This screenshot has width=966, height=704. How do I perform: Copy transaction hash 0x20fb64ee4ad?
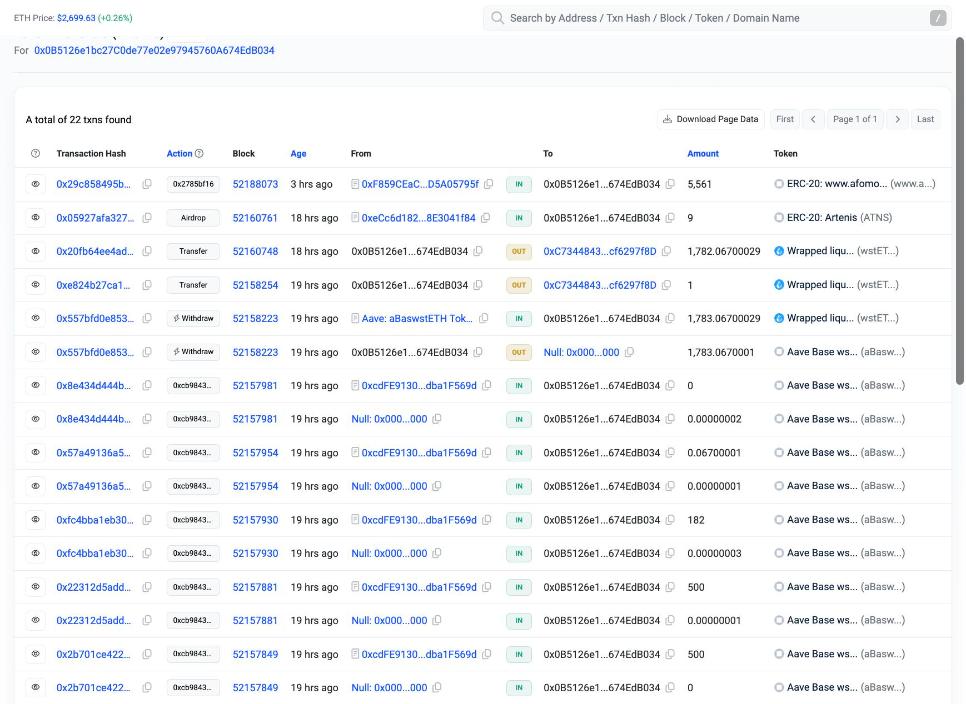pyautogui.click(x=147, y=251)
